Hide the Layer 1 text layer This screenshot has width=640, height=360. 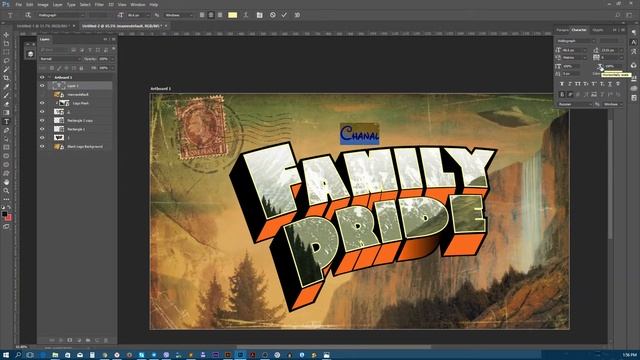42,86
